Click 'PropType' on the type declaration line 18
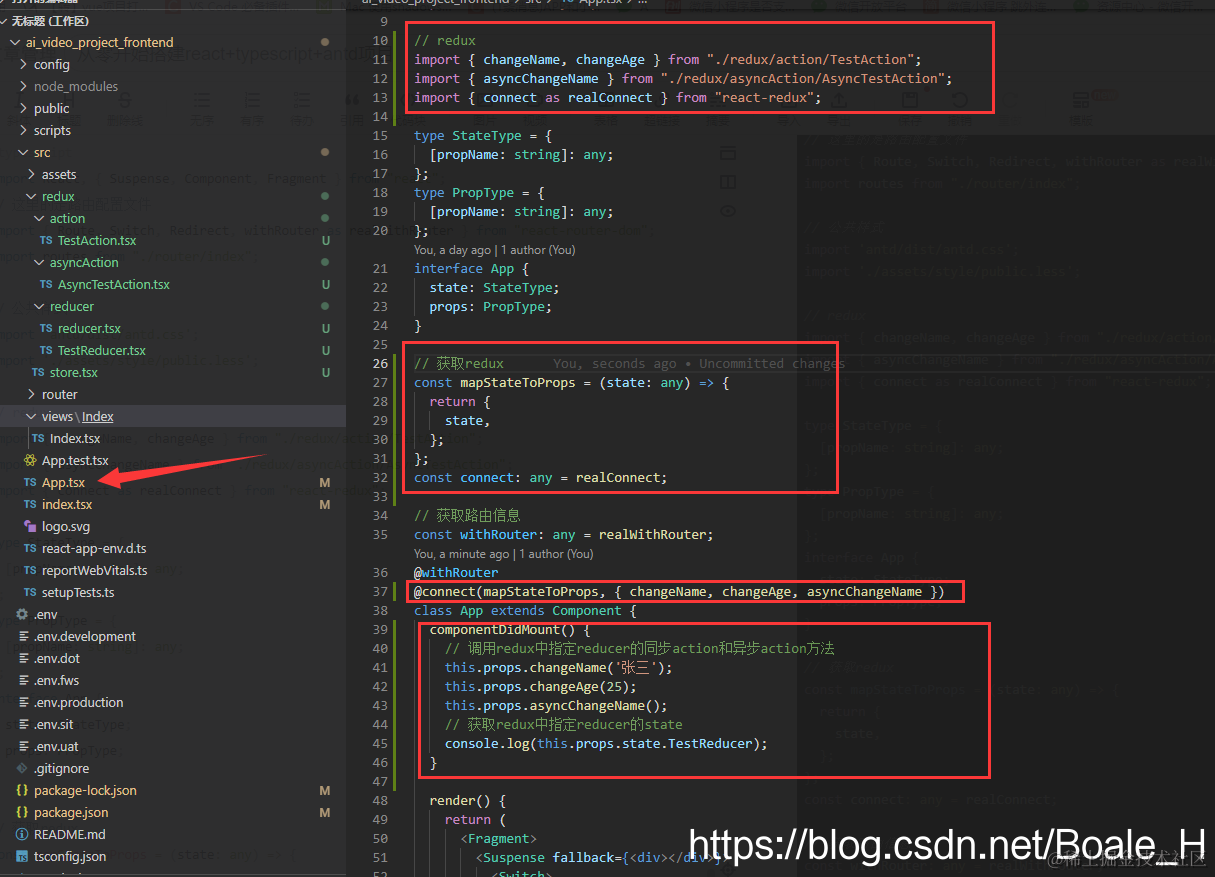This screenshot has width=1215, height=877. [483, 193]
